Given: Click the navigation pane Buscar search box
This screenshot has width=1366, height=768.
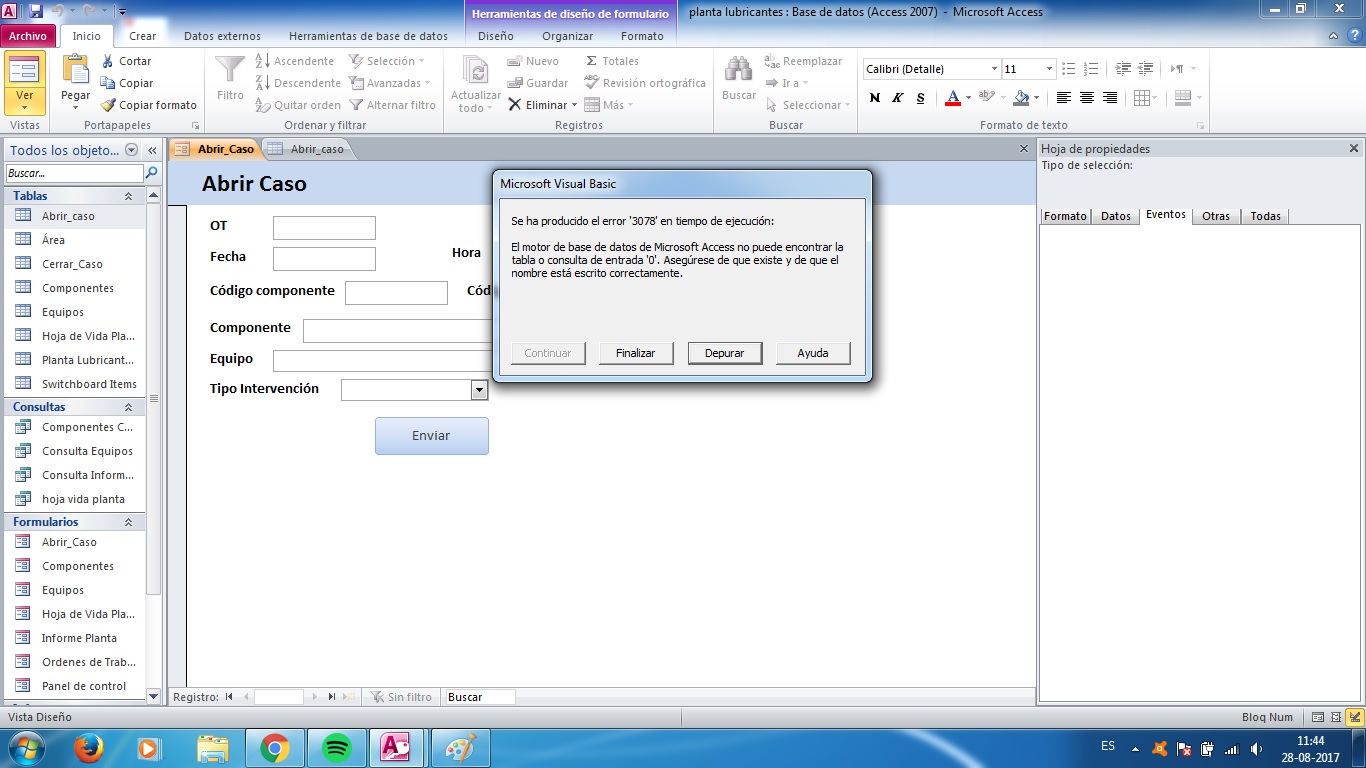Looking at the screenshot, I should tap(75, 173).
